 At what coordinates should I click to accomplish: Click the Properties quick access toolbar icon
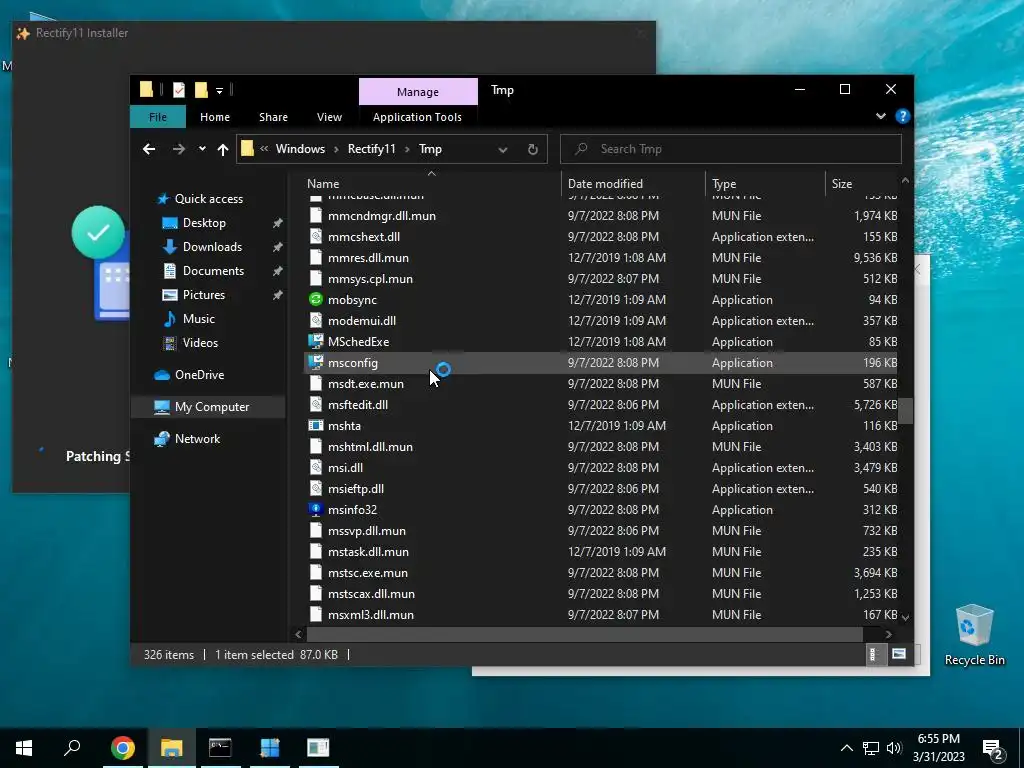[178, 89]
